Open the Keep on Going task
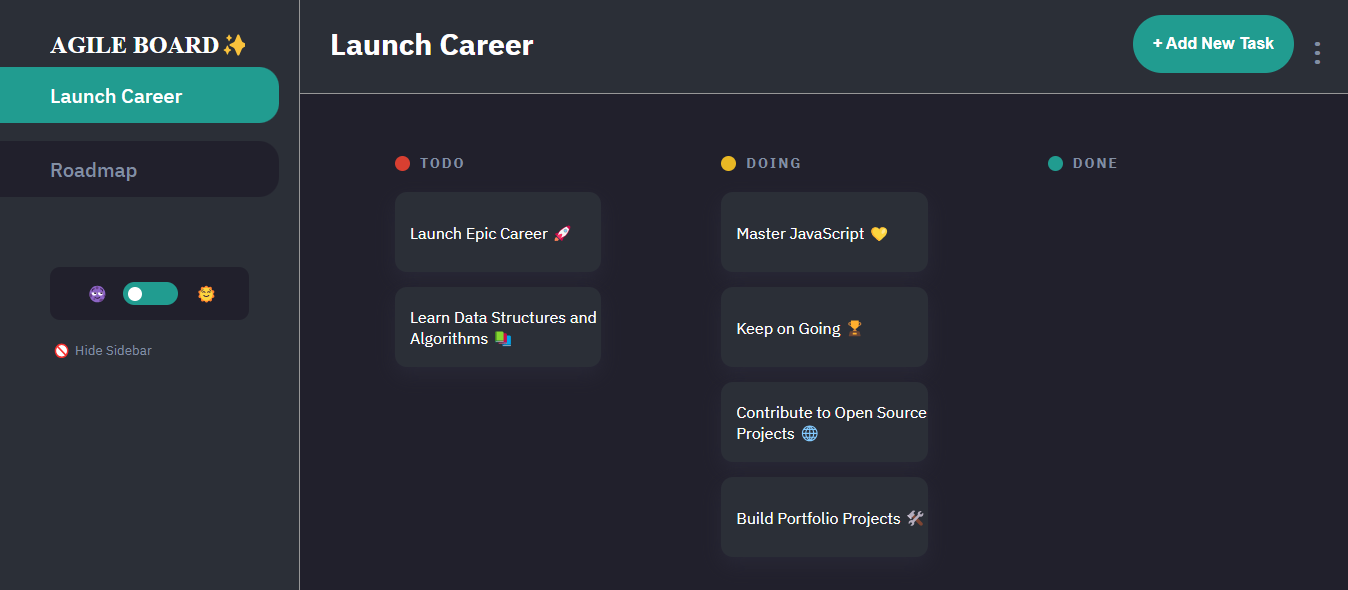This screenshot has height=590, width=1348. (x=824, y=328)
